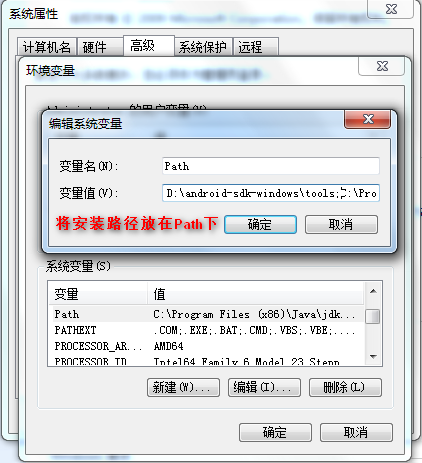Switch to the 硬件 tab

100,47
